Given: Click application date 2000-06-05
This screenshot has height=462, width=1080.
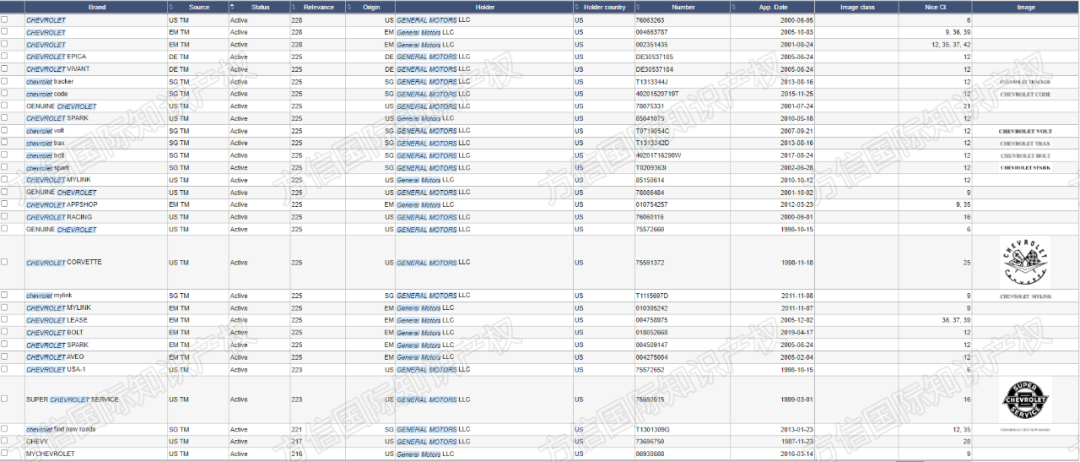Looking at the screenshot, I should pos(797,21).
